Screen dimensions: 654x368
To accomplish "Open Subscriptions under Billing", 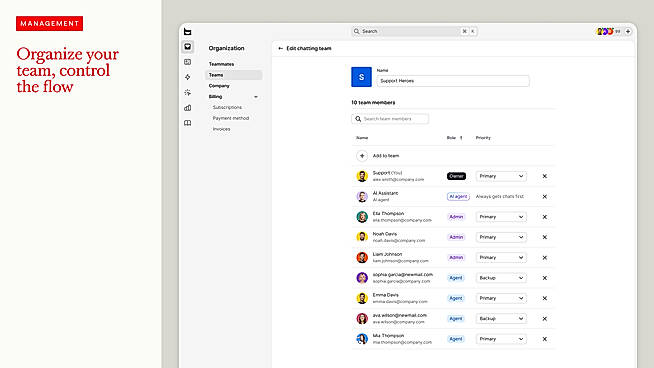I will pyautogui.click(x=227, y=108).
